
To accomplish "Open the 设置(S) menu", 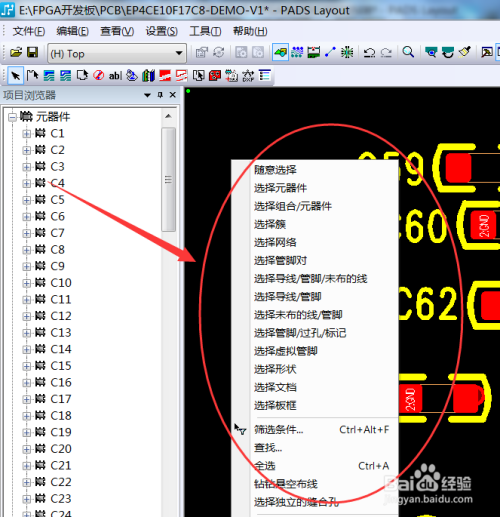I will tap(161, 31).
